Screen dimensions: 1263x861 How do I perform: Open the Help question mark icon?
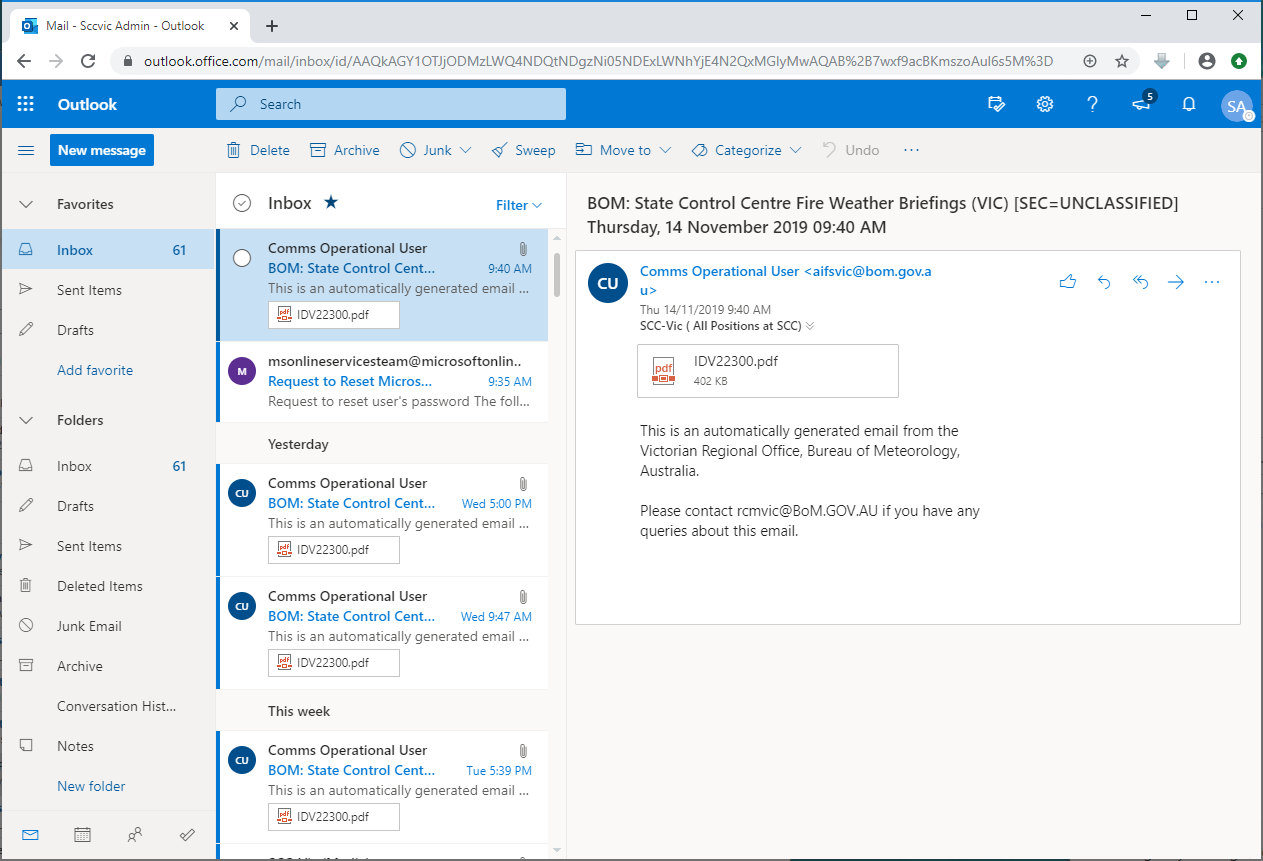click(x=1092, y=104)
